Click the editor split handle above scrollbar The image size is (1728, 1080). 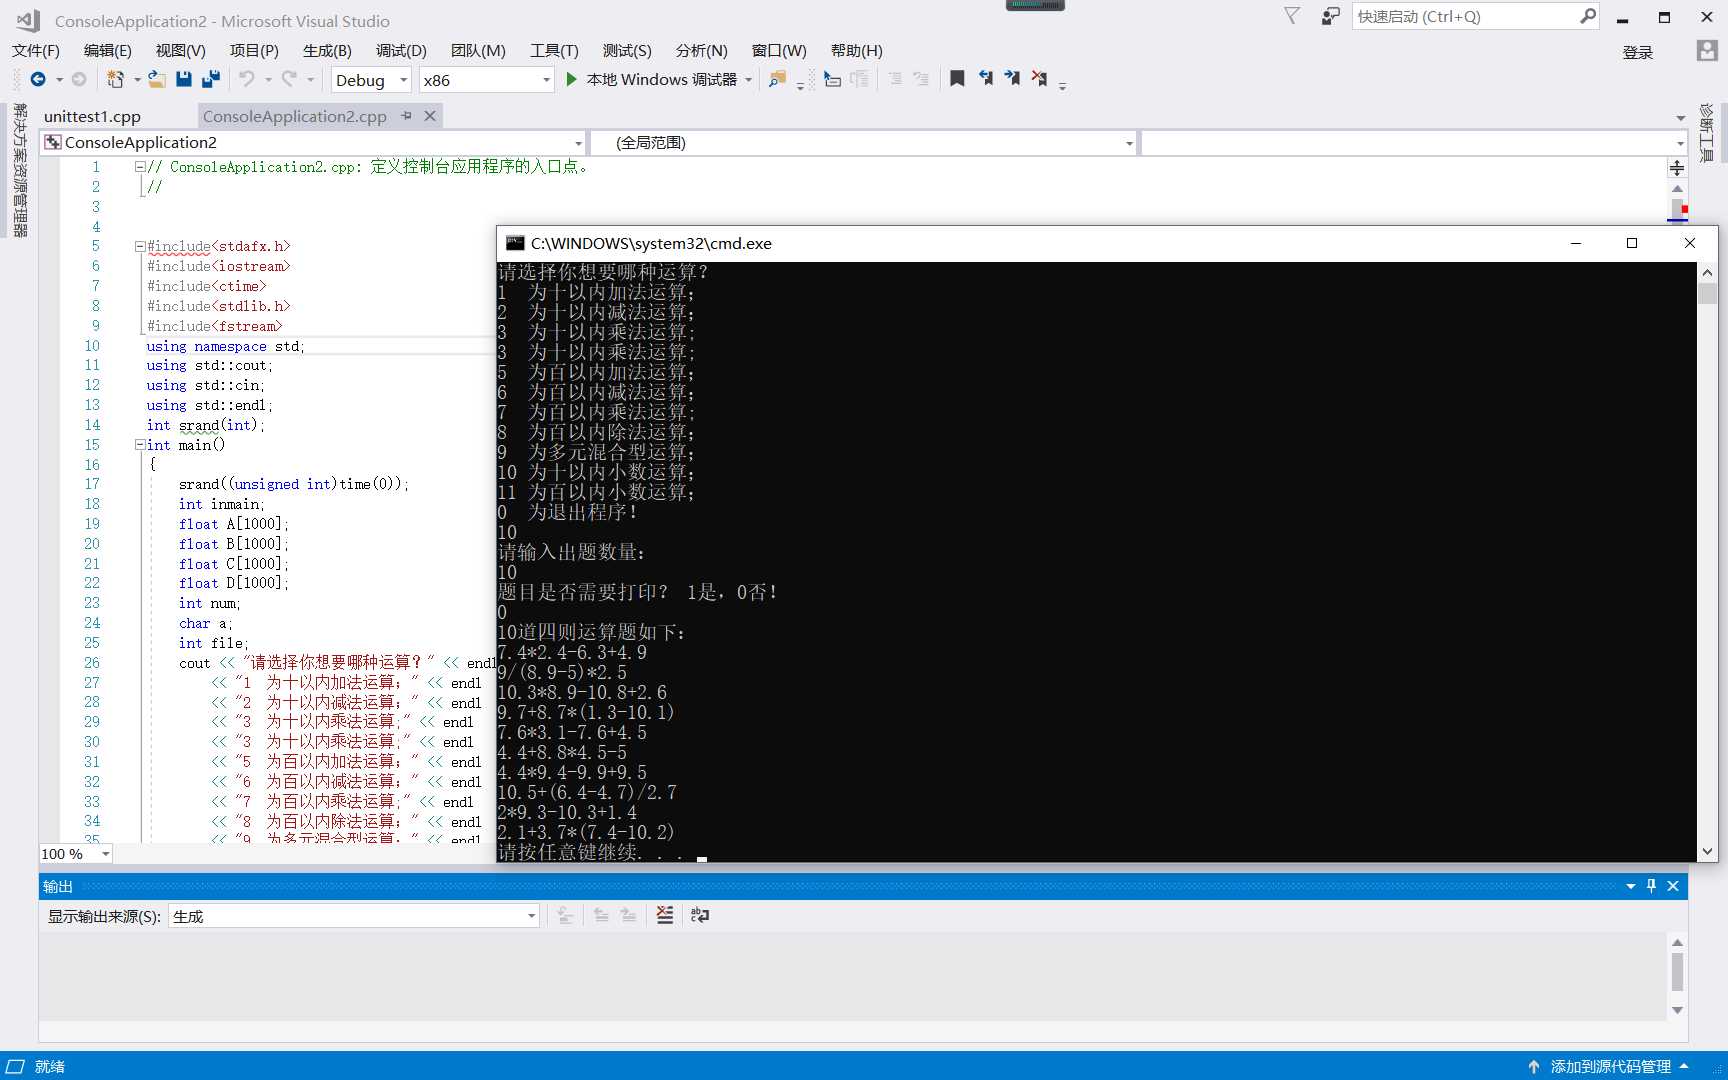point(1677,168)
